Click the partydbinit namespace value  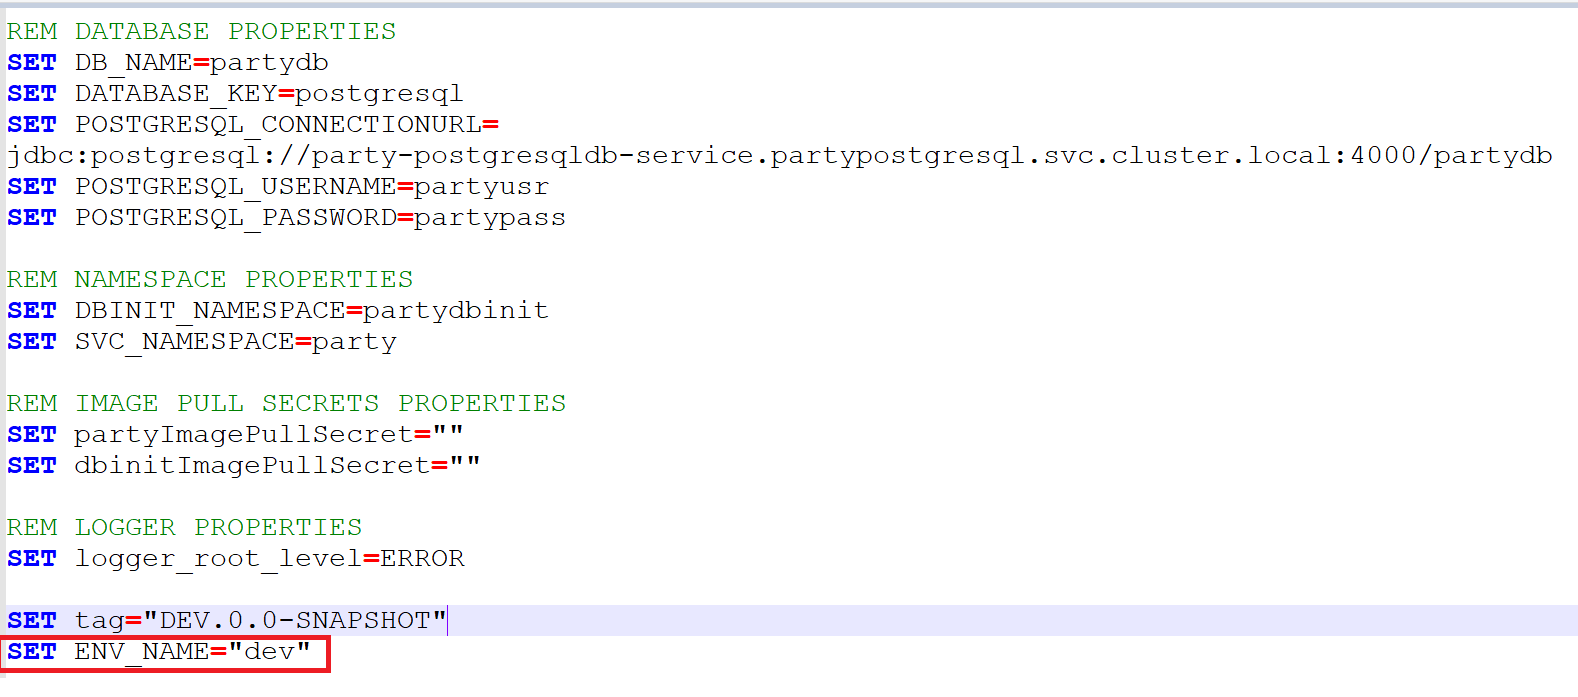(455, 311)
